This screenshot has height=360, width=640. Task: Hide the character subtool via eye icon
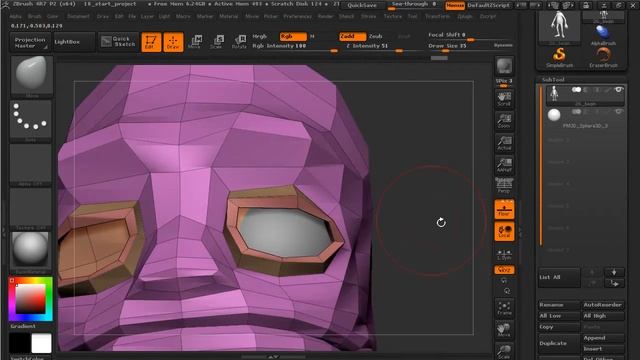click(619, 89)
